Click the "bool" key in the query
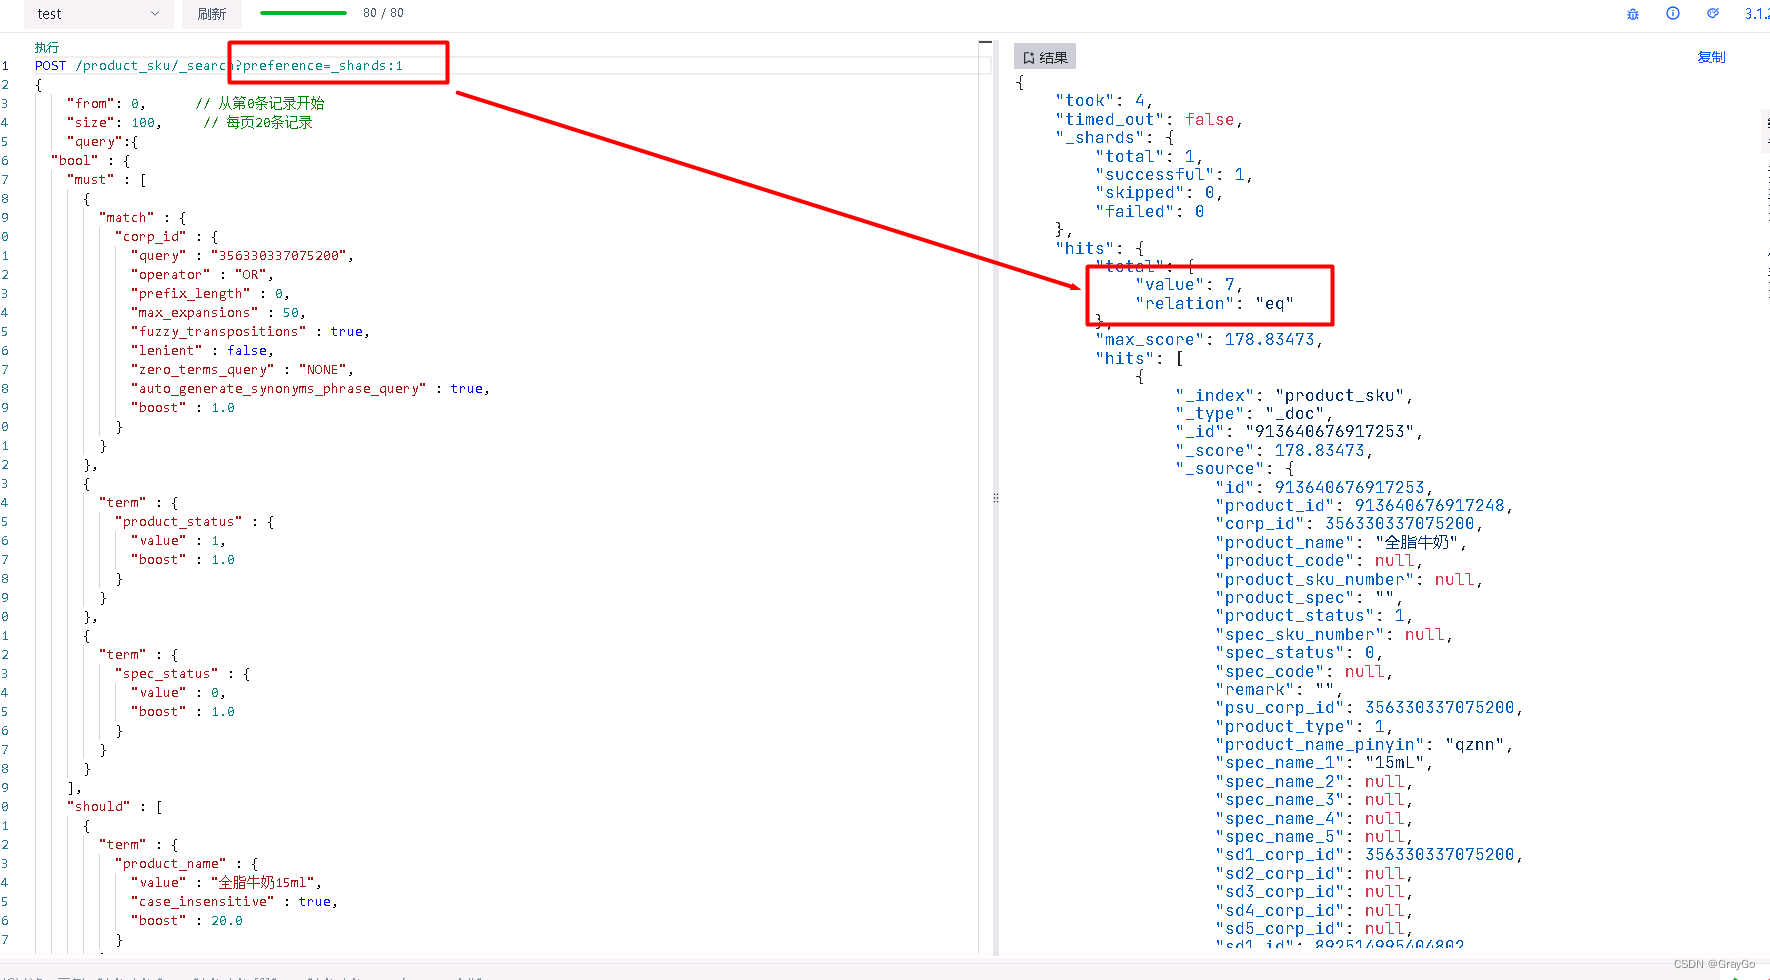 pos(75,161)
